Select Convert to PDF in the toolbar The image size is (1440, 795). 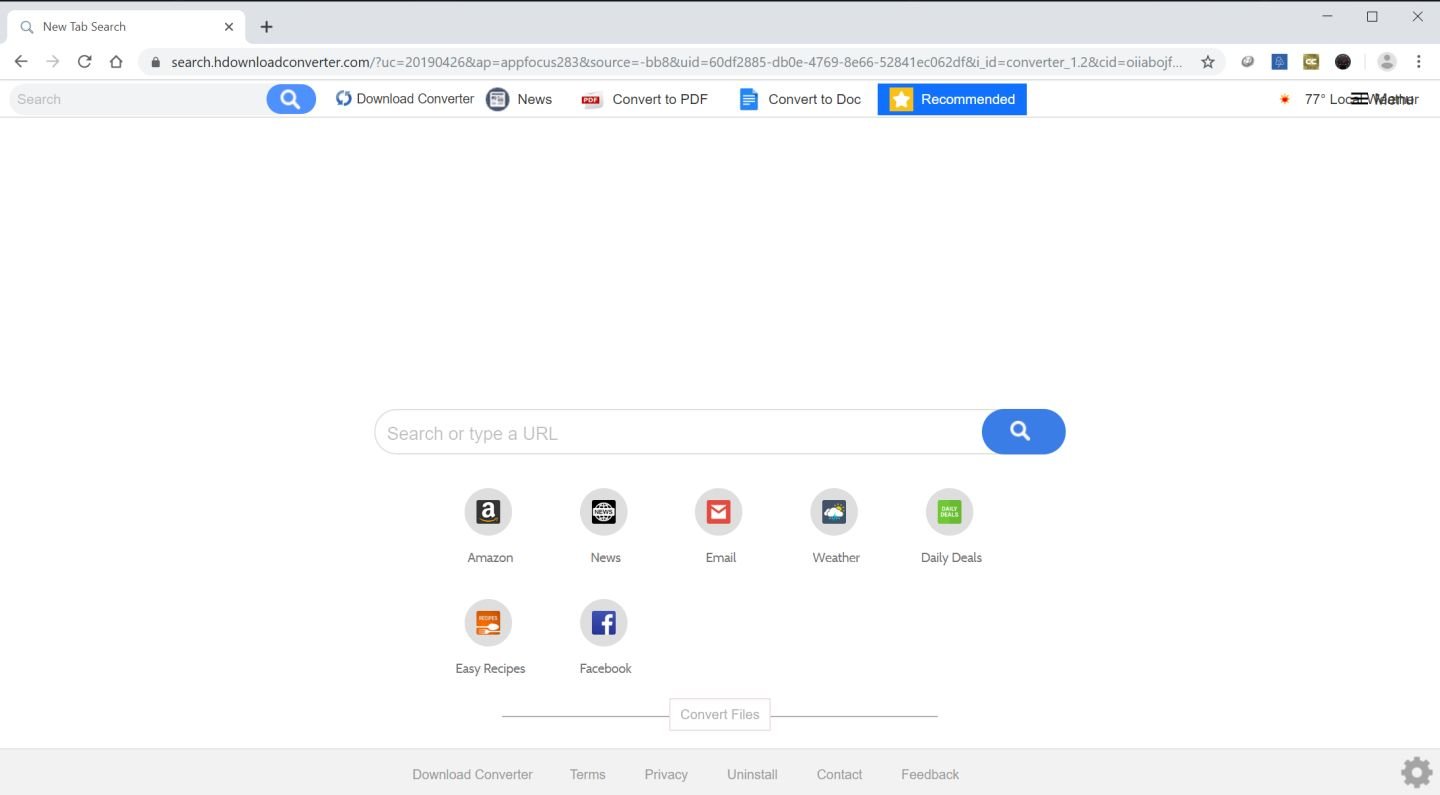pyautogui.click(x=645, y=99)
